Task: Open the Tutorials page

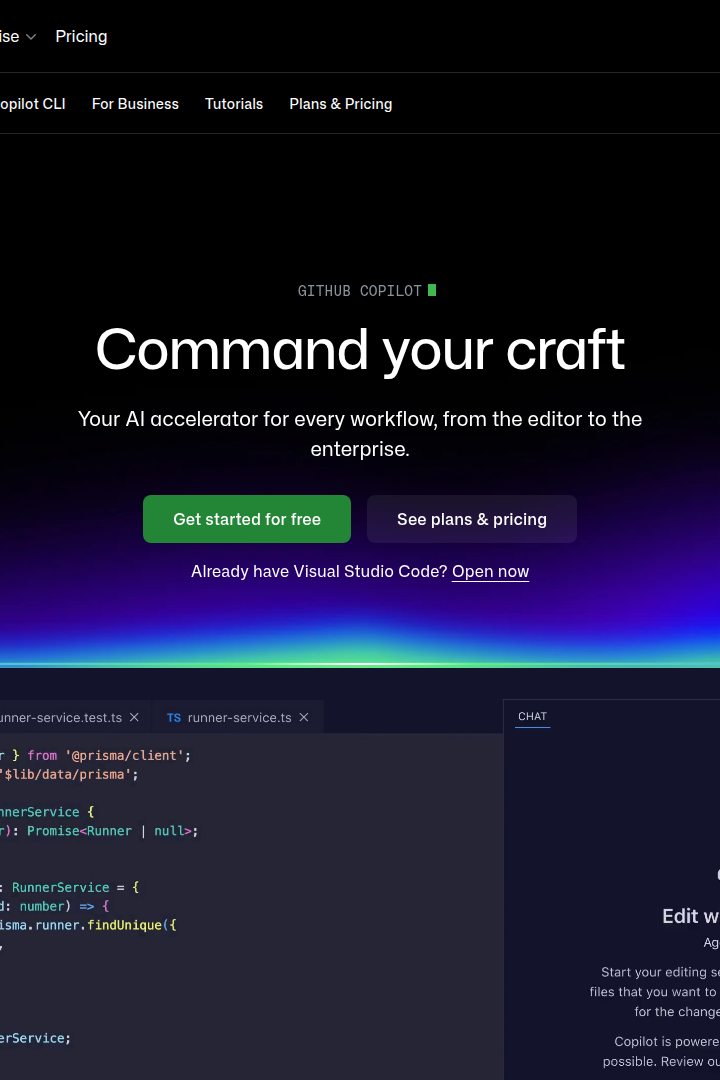Action: pyautogui.click(x=234, y=104)
